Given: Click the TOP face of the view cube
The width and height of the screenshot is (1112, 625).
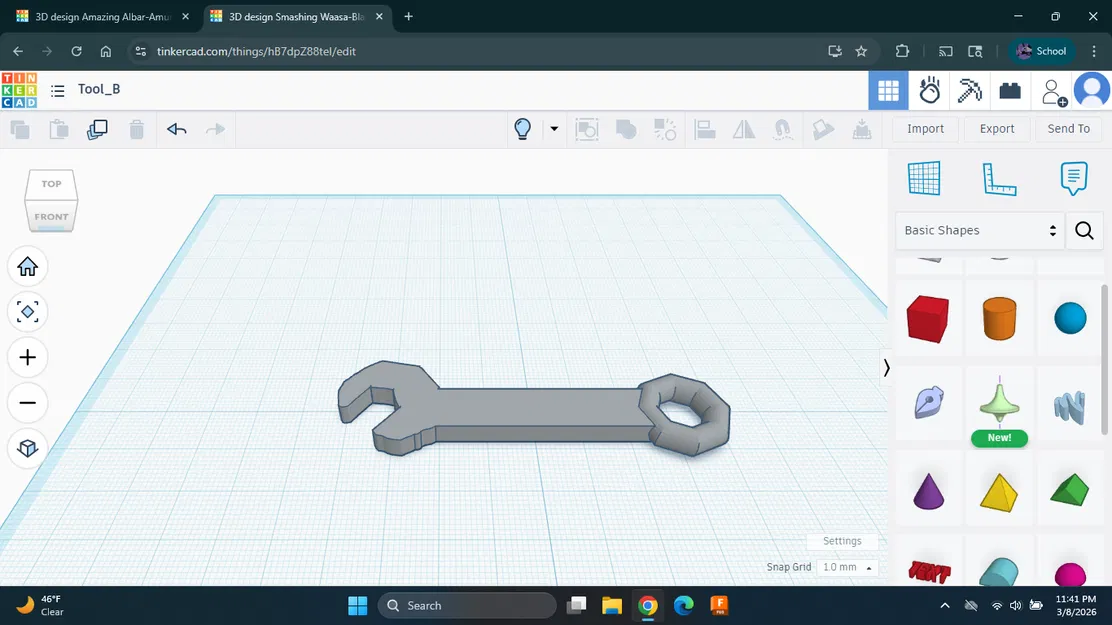Looking at the screenshot, I should pyautogui.click(x=50, y=183).
